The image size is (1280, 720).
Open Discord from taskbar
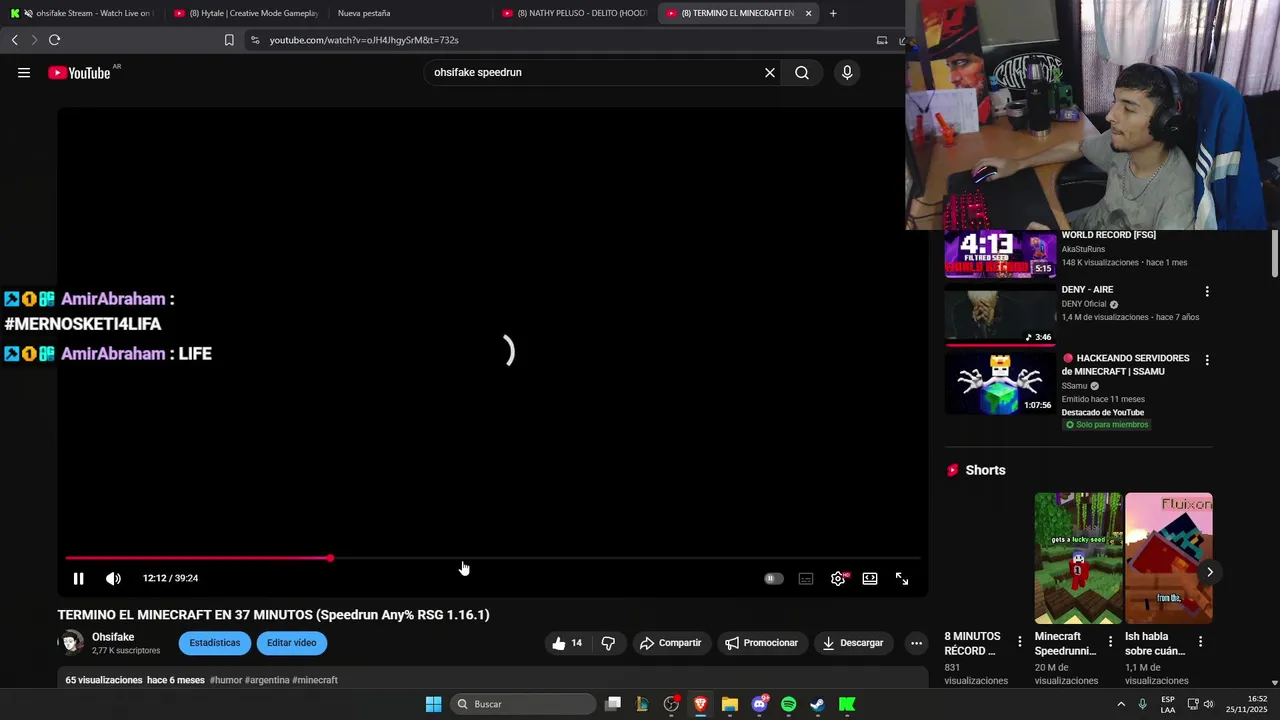[760, 704]
